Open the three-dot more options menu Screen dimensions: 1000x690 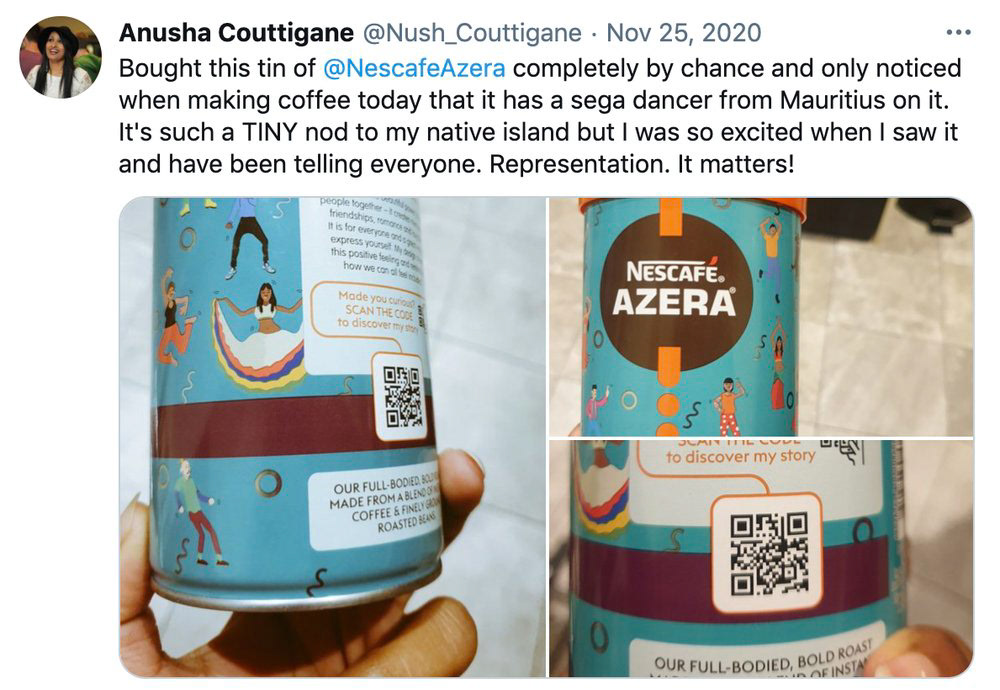tap(958, 33)
